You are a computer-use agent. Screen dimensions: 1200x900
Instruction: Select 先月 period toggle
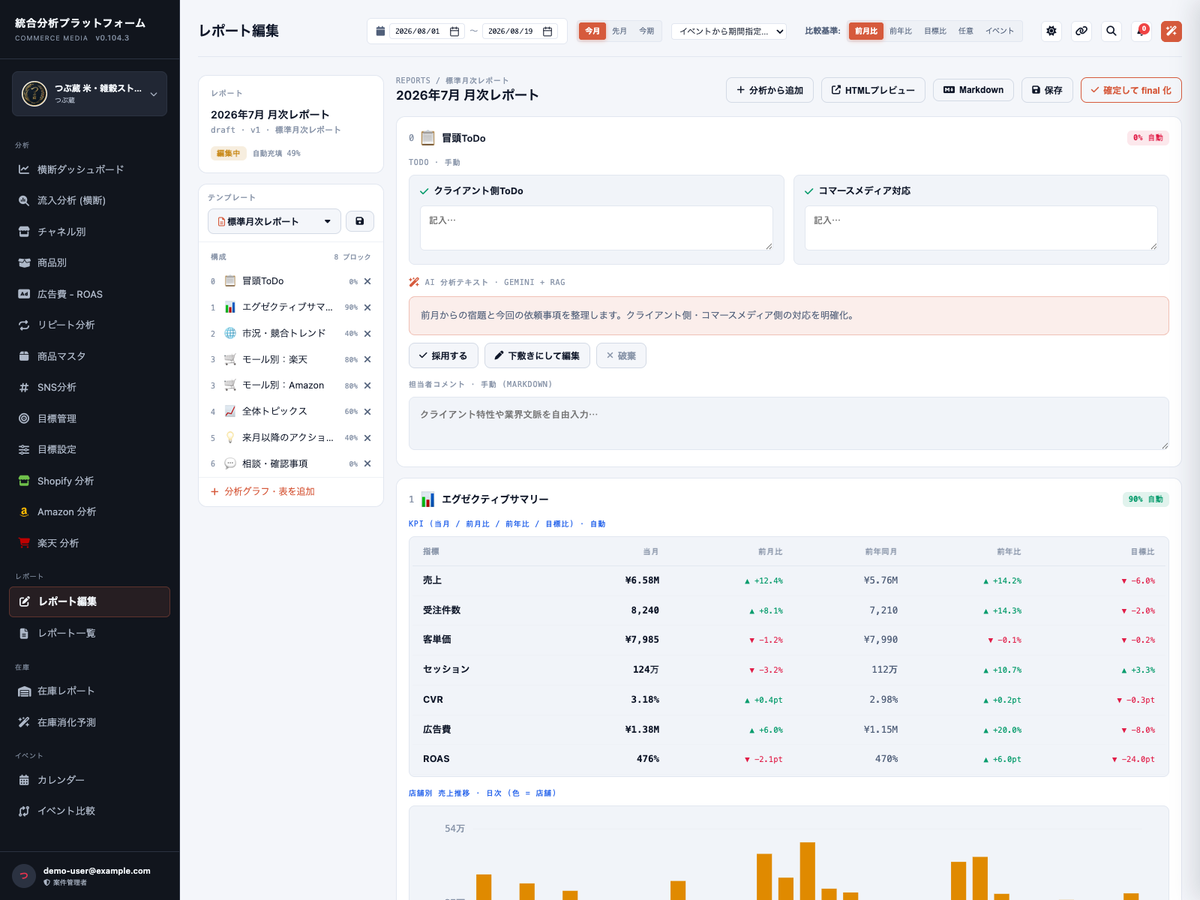tap(620, 31)
